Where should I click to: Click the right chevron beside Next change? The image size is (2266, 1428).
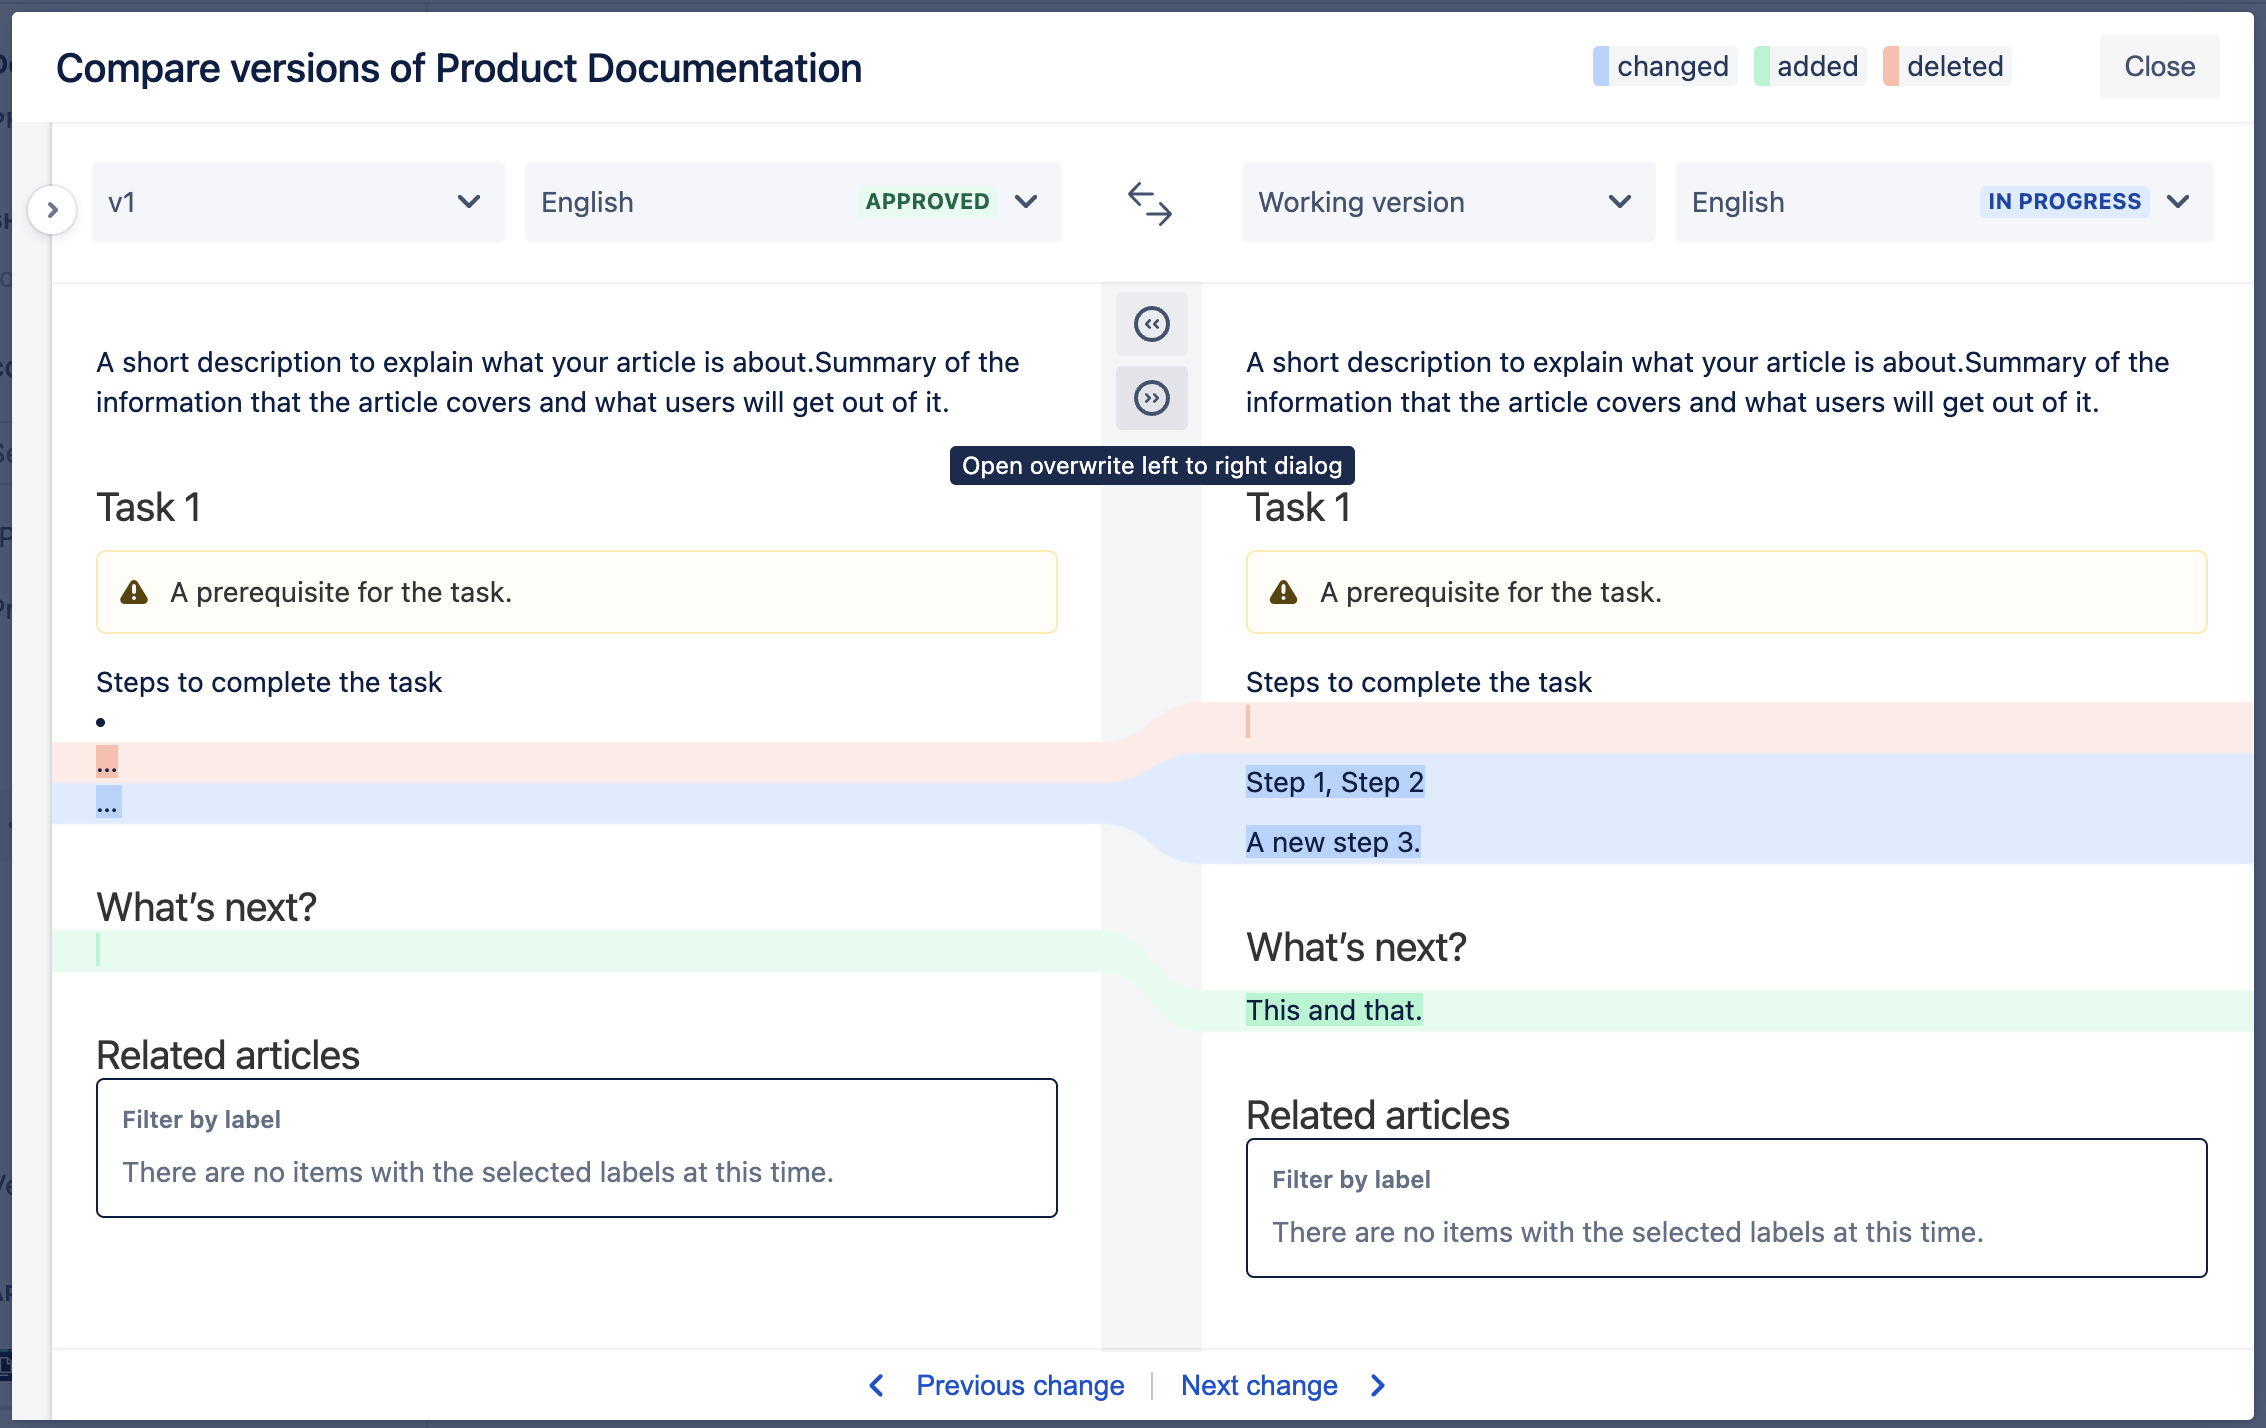pos(1378,1385)
